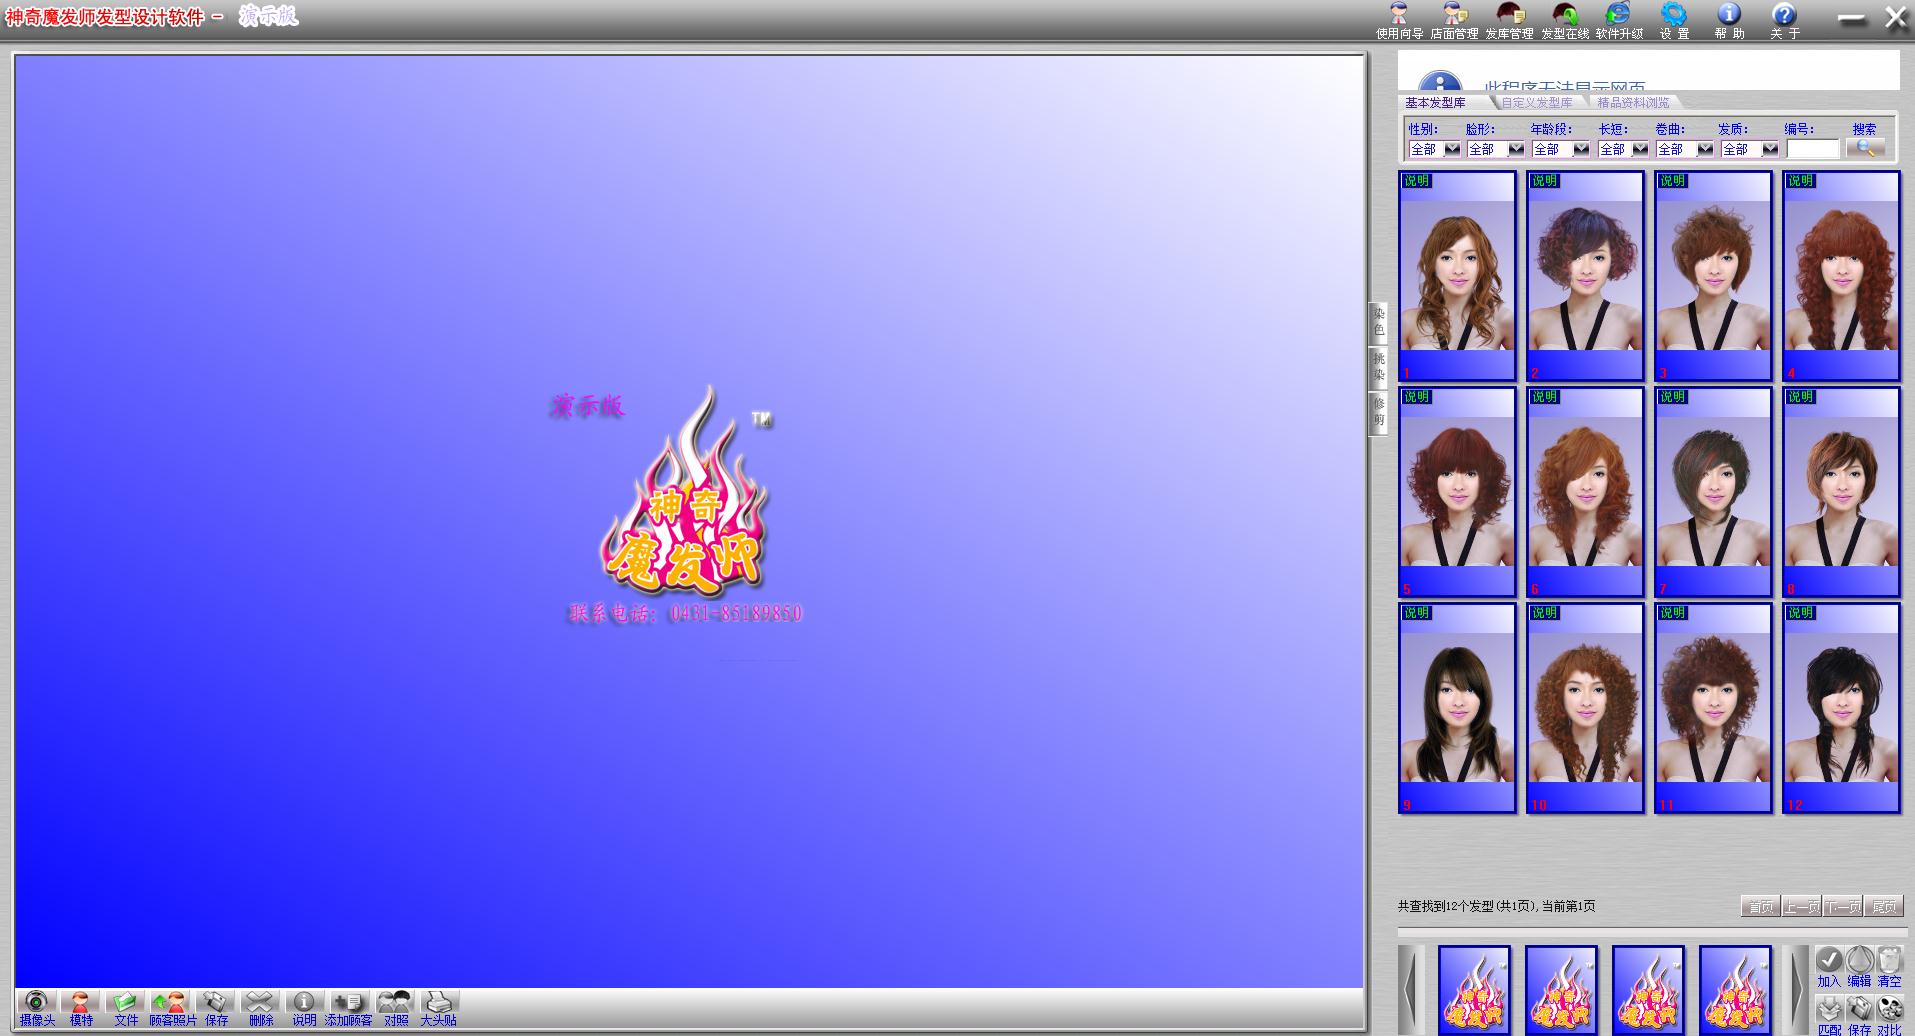This screenshot has height=1036, width=1915.
Task: Switch to 精品资料浏览 tab
Action: tap(1633, 103)
